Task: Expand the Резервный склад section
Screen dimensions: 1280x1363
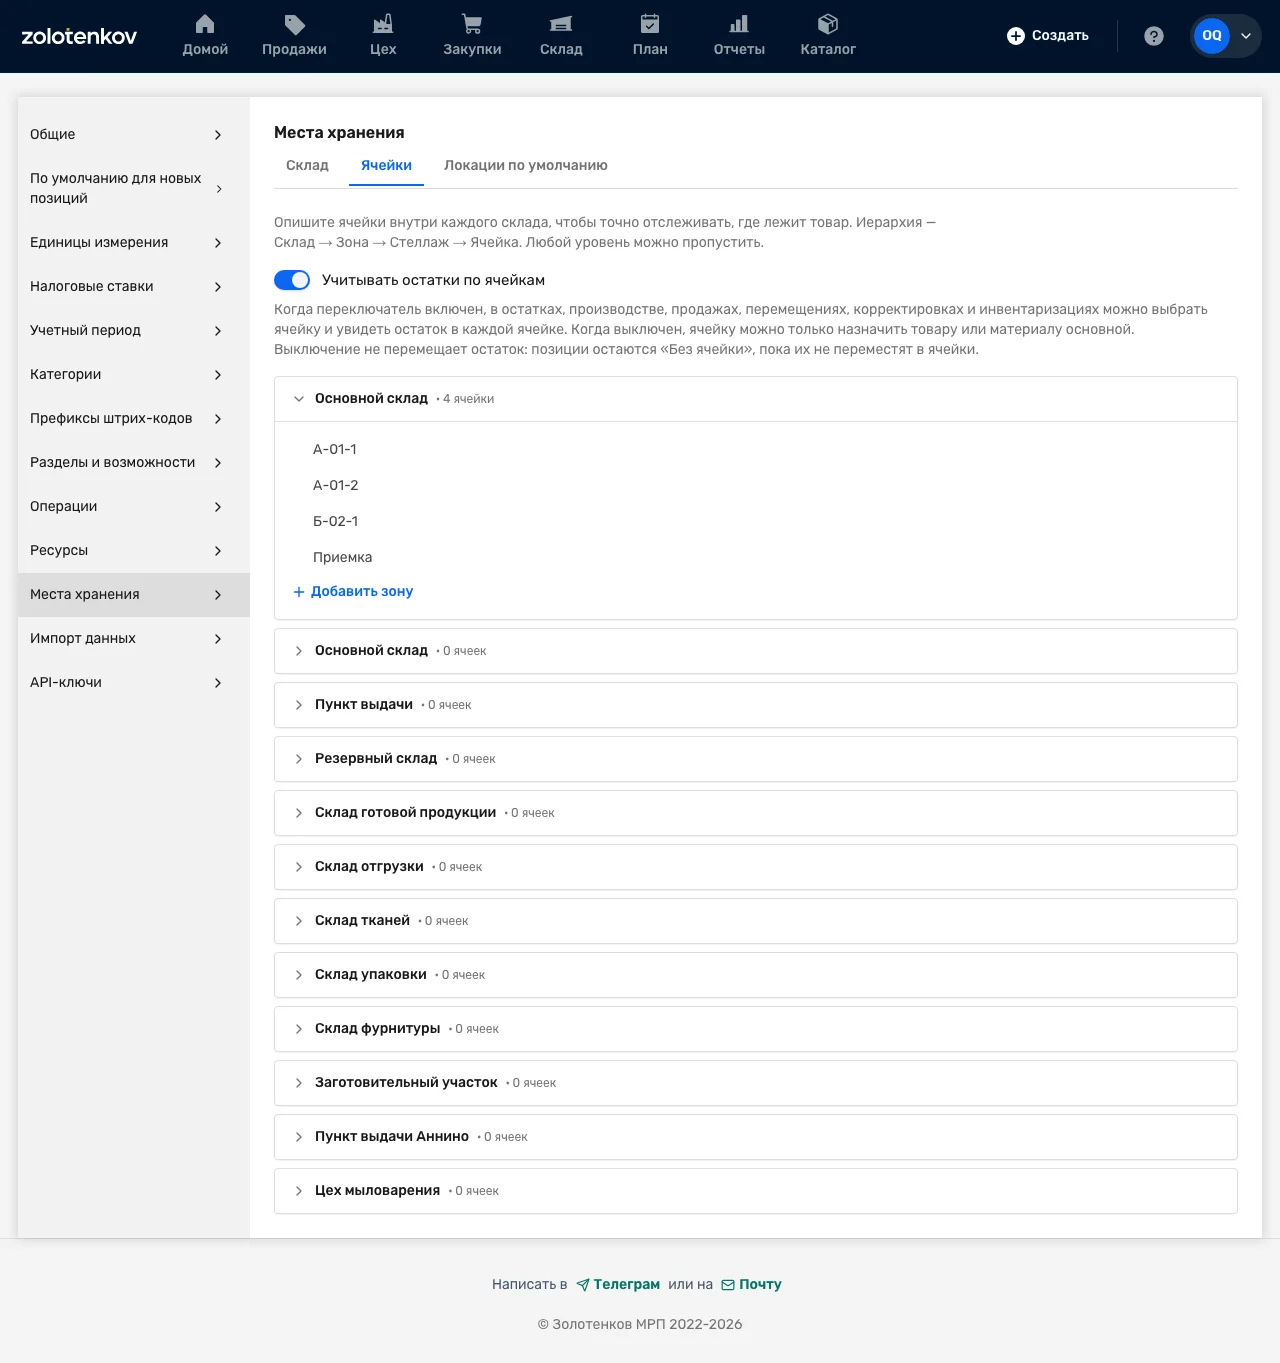Action: coord(756,759)
